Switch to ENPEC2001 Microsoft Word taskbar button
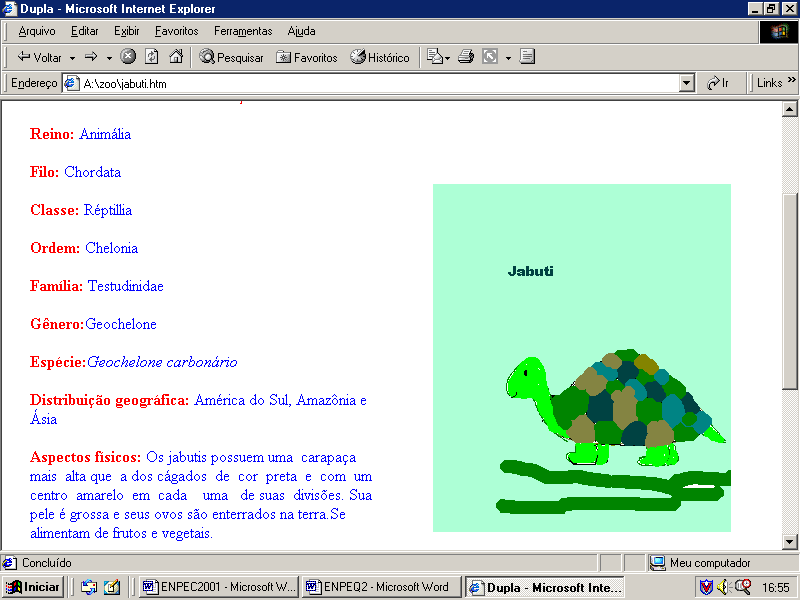800x600 pixels. tap(218, 587)
